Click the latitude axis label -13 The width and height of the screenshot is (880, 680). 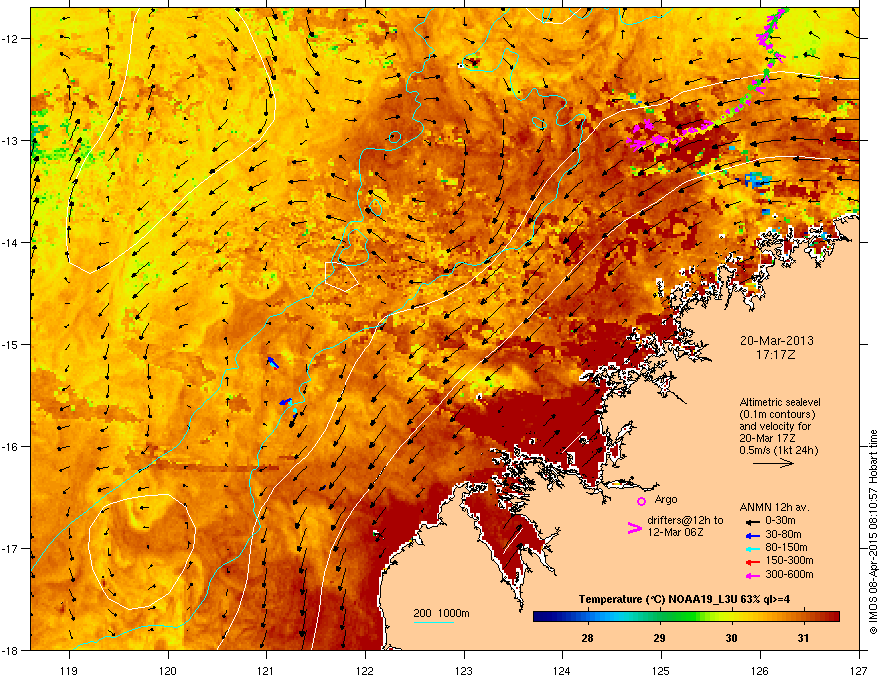pyautogui.click(x=10, y=140)
